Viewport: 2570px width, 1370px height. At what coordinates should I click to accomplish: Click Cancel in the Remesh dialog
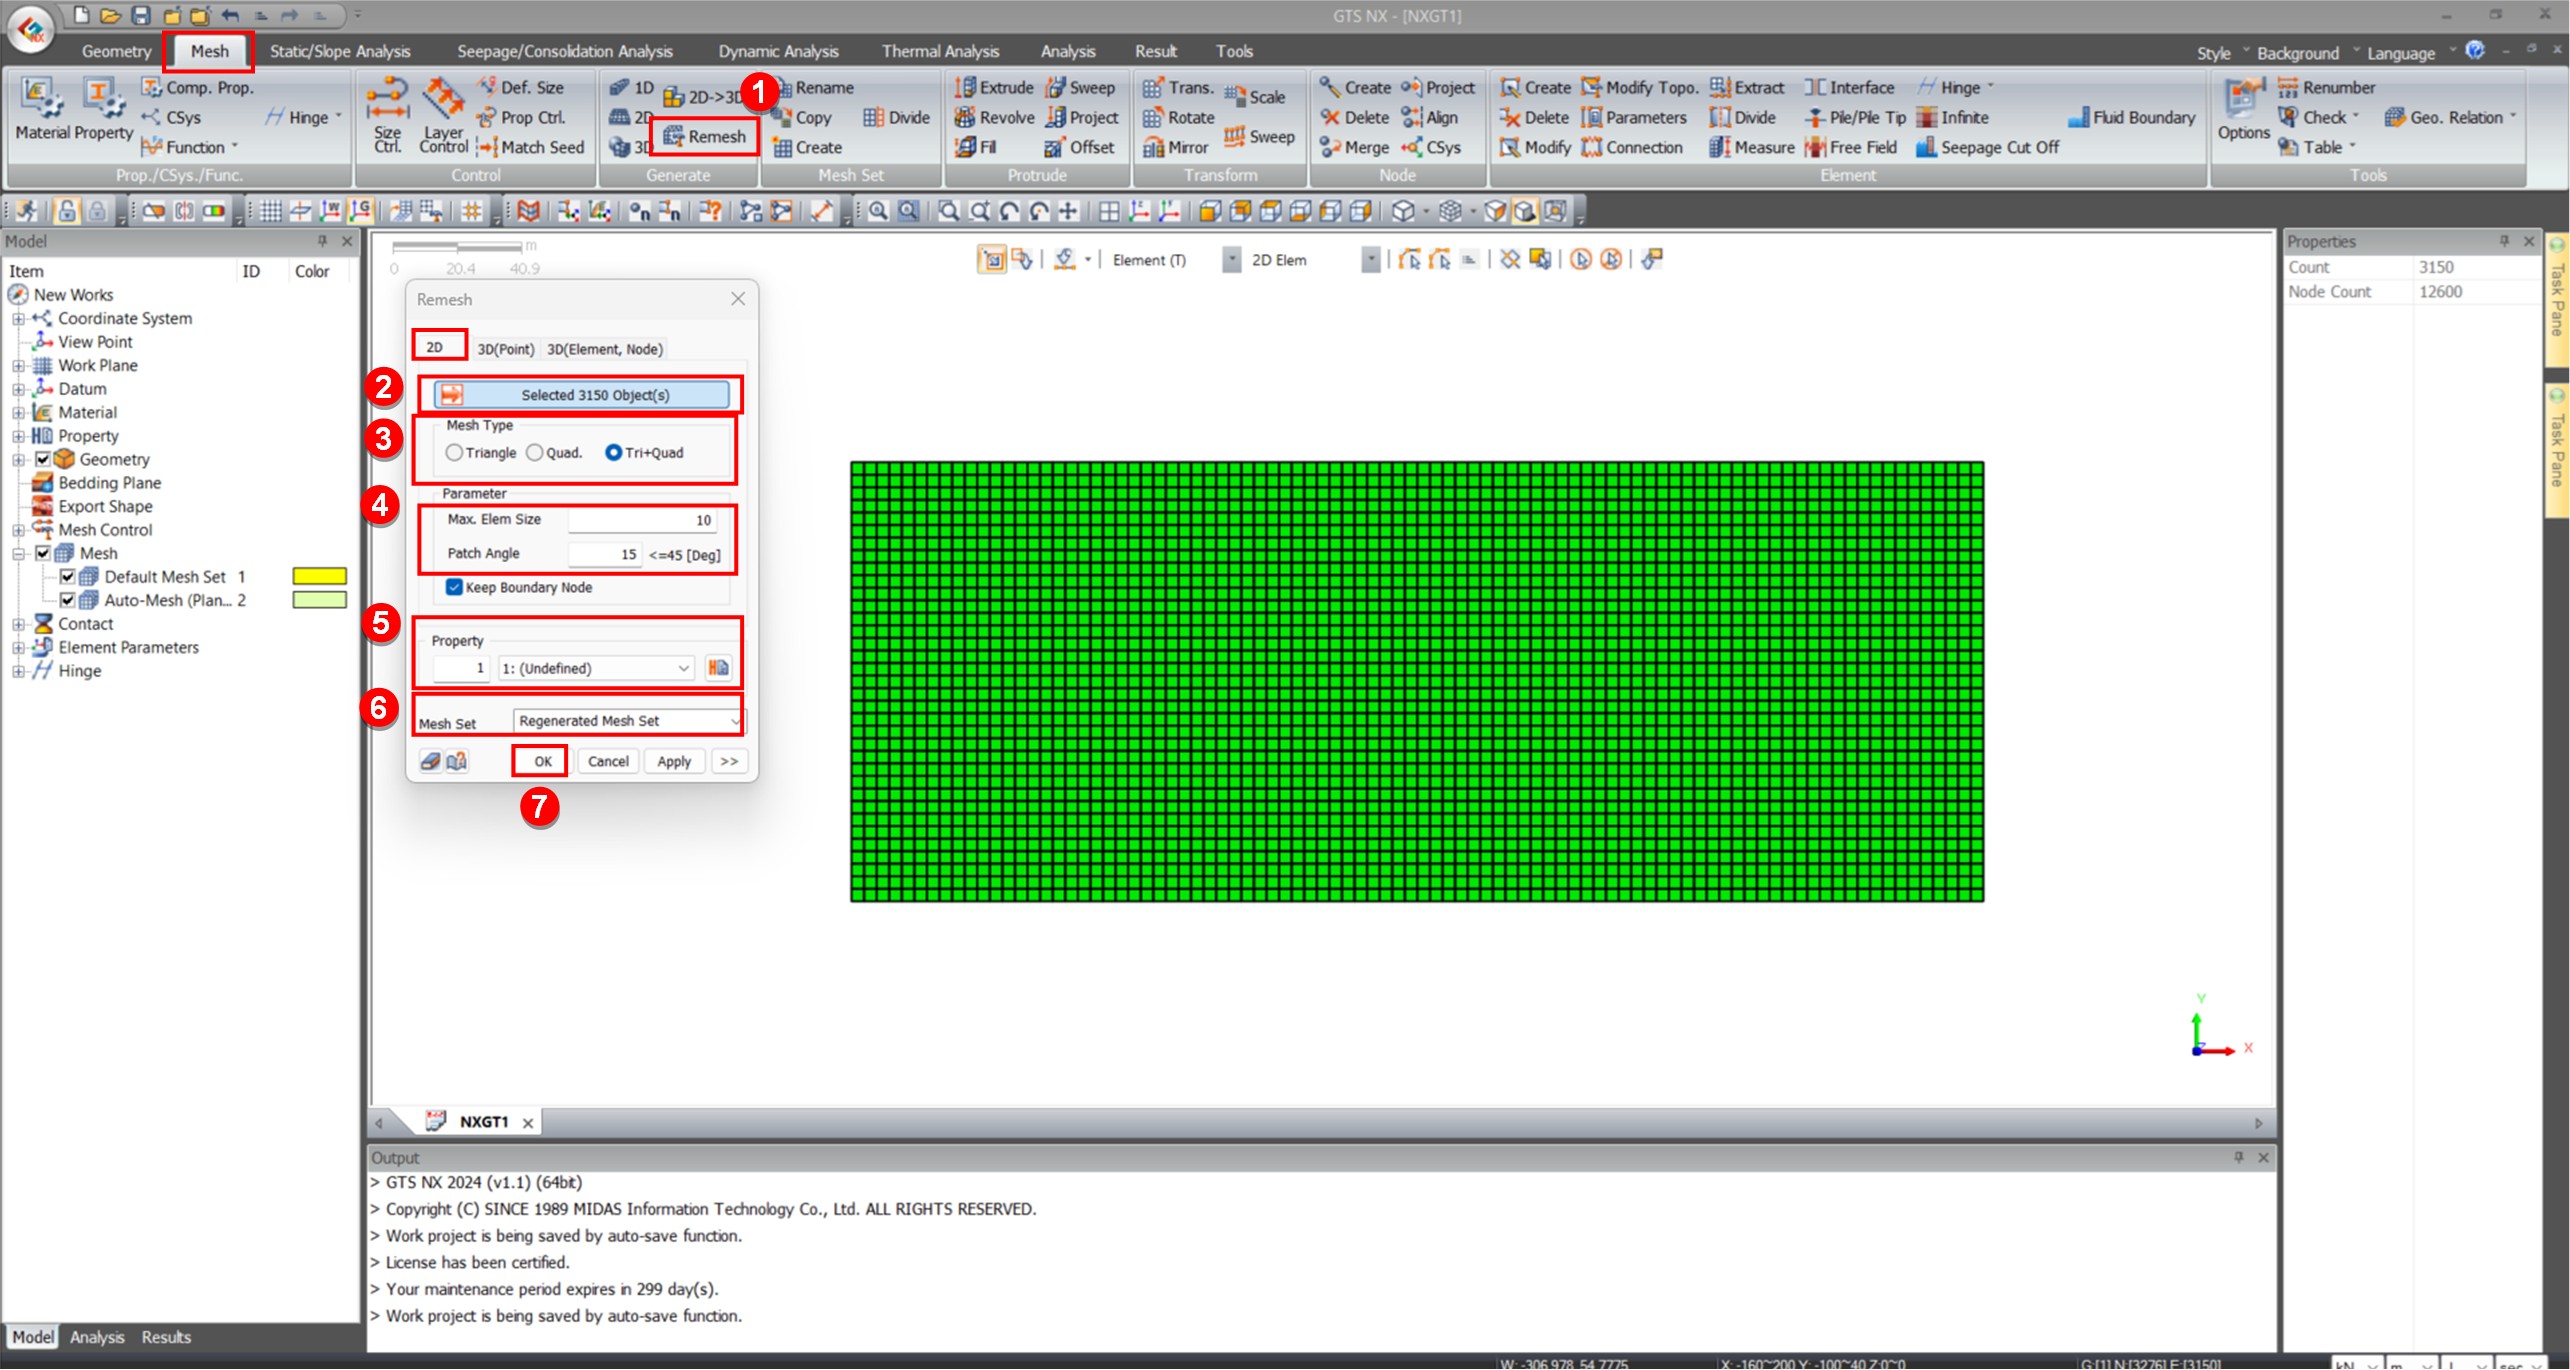tap(608, 761)
